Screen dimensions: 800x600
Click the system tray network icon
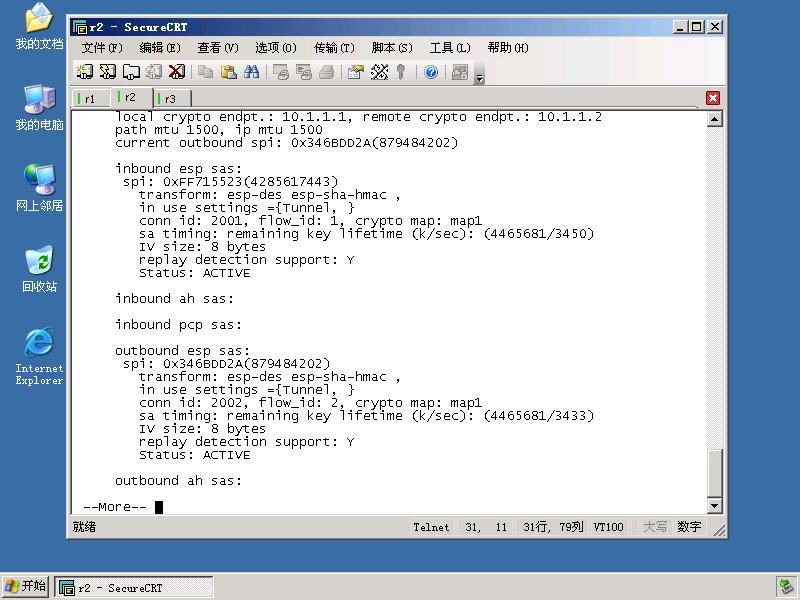786,587
